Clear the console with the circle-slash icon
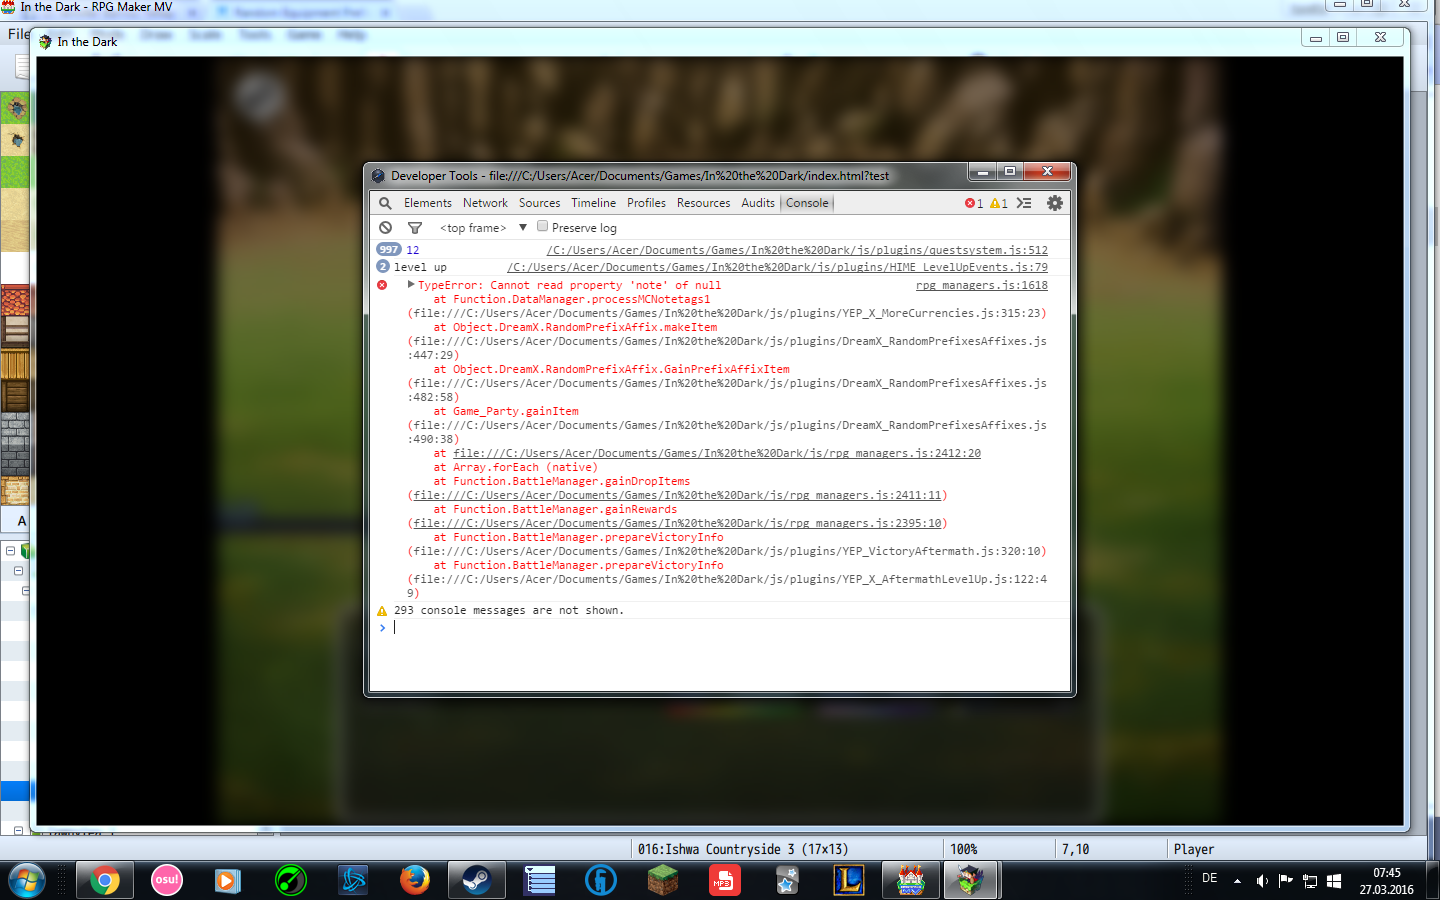This screenshot has height=900, width=1440. pyautogui.click(x=385, y=228)
